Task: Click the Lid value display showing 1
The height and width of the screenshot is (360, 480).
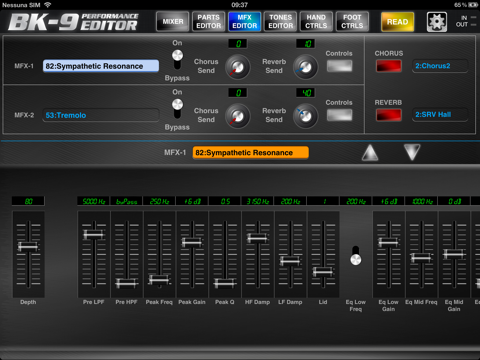Action: pyautogui.click(x=323, y=201)
